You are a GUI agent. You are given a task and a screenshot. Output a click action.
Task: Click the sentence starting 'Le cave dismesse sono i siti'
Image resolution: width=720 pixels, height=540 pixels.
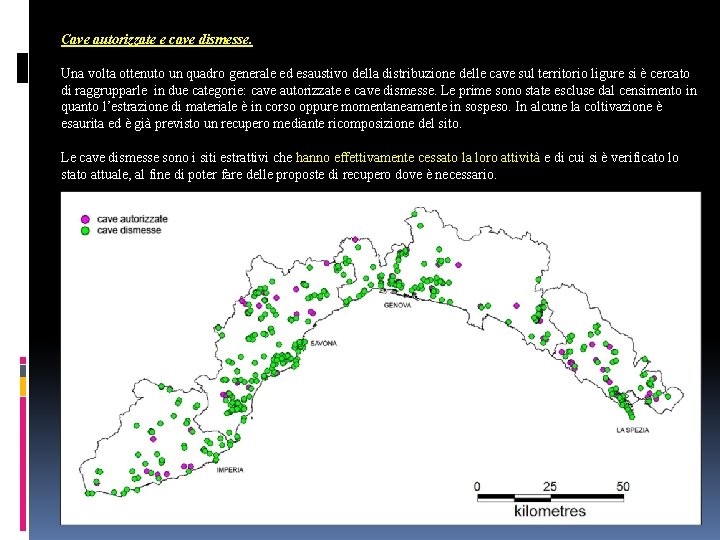370,166
